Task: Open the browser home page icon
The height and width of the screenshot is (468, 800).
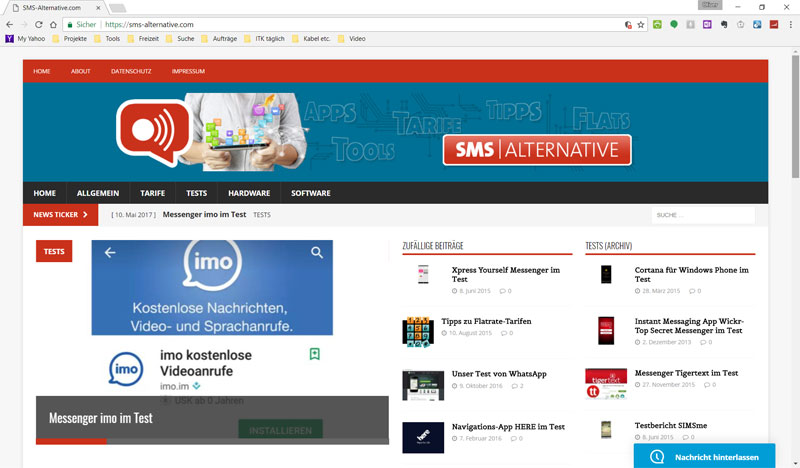Action: (x=53, y=24)
